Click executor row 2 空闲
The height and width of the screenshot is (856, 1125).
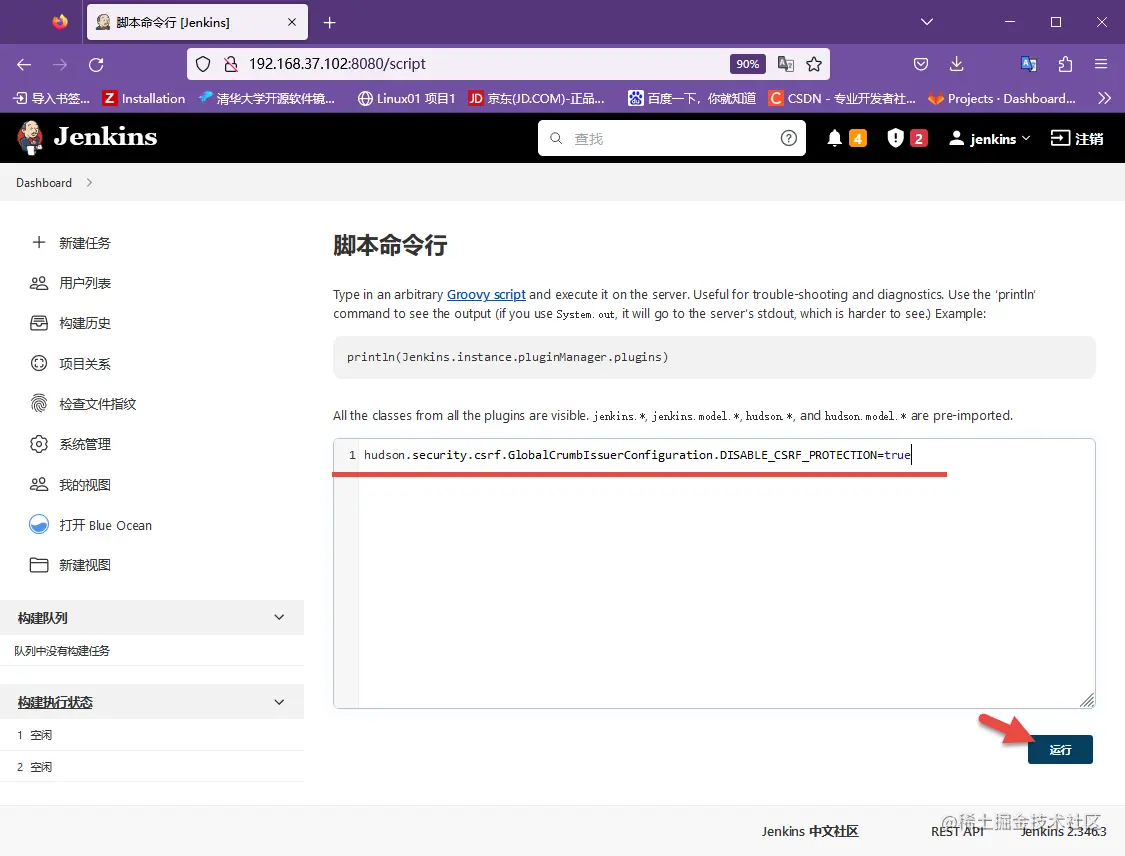[x=151, y=766]
